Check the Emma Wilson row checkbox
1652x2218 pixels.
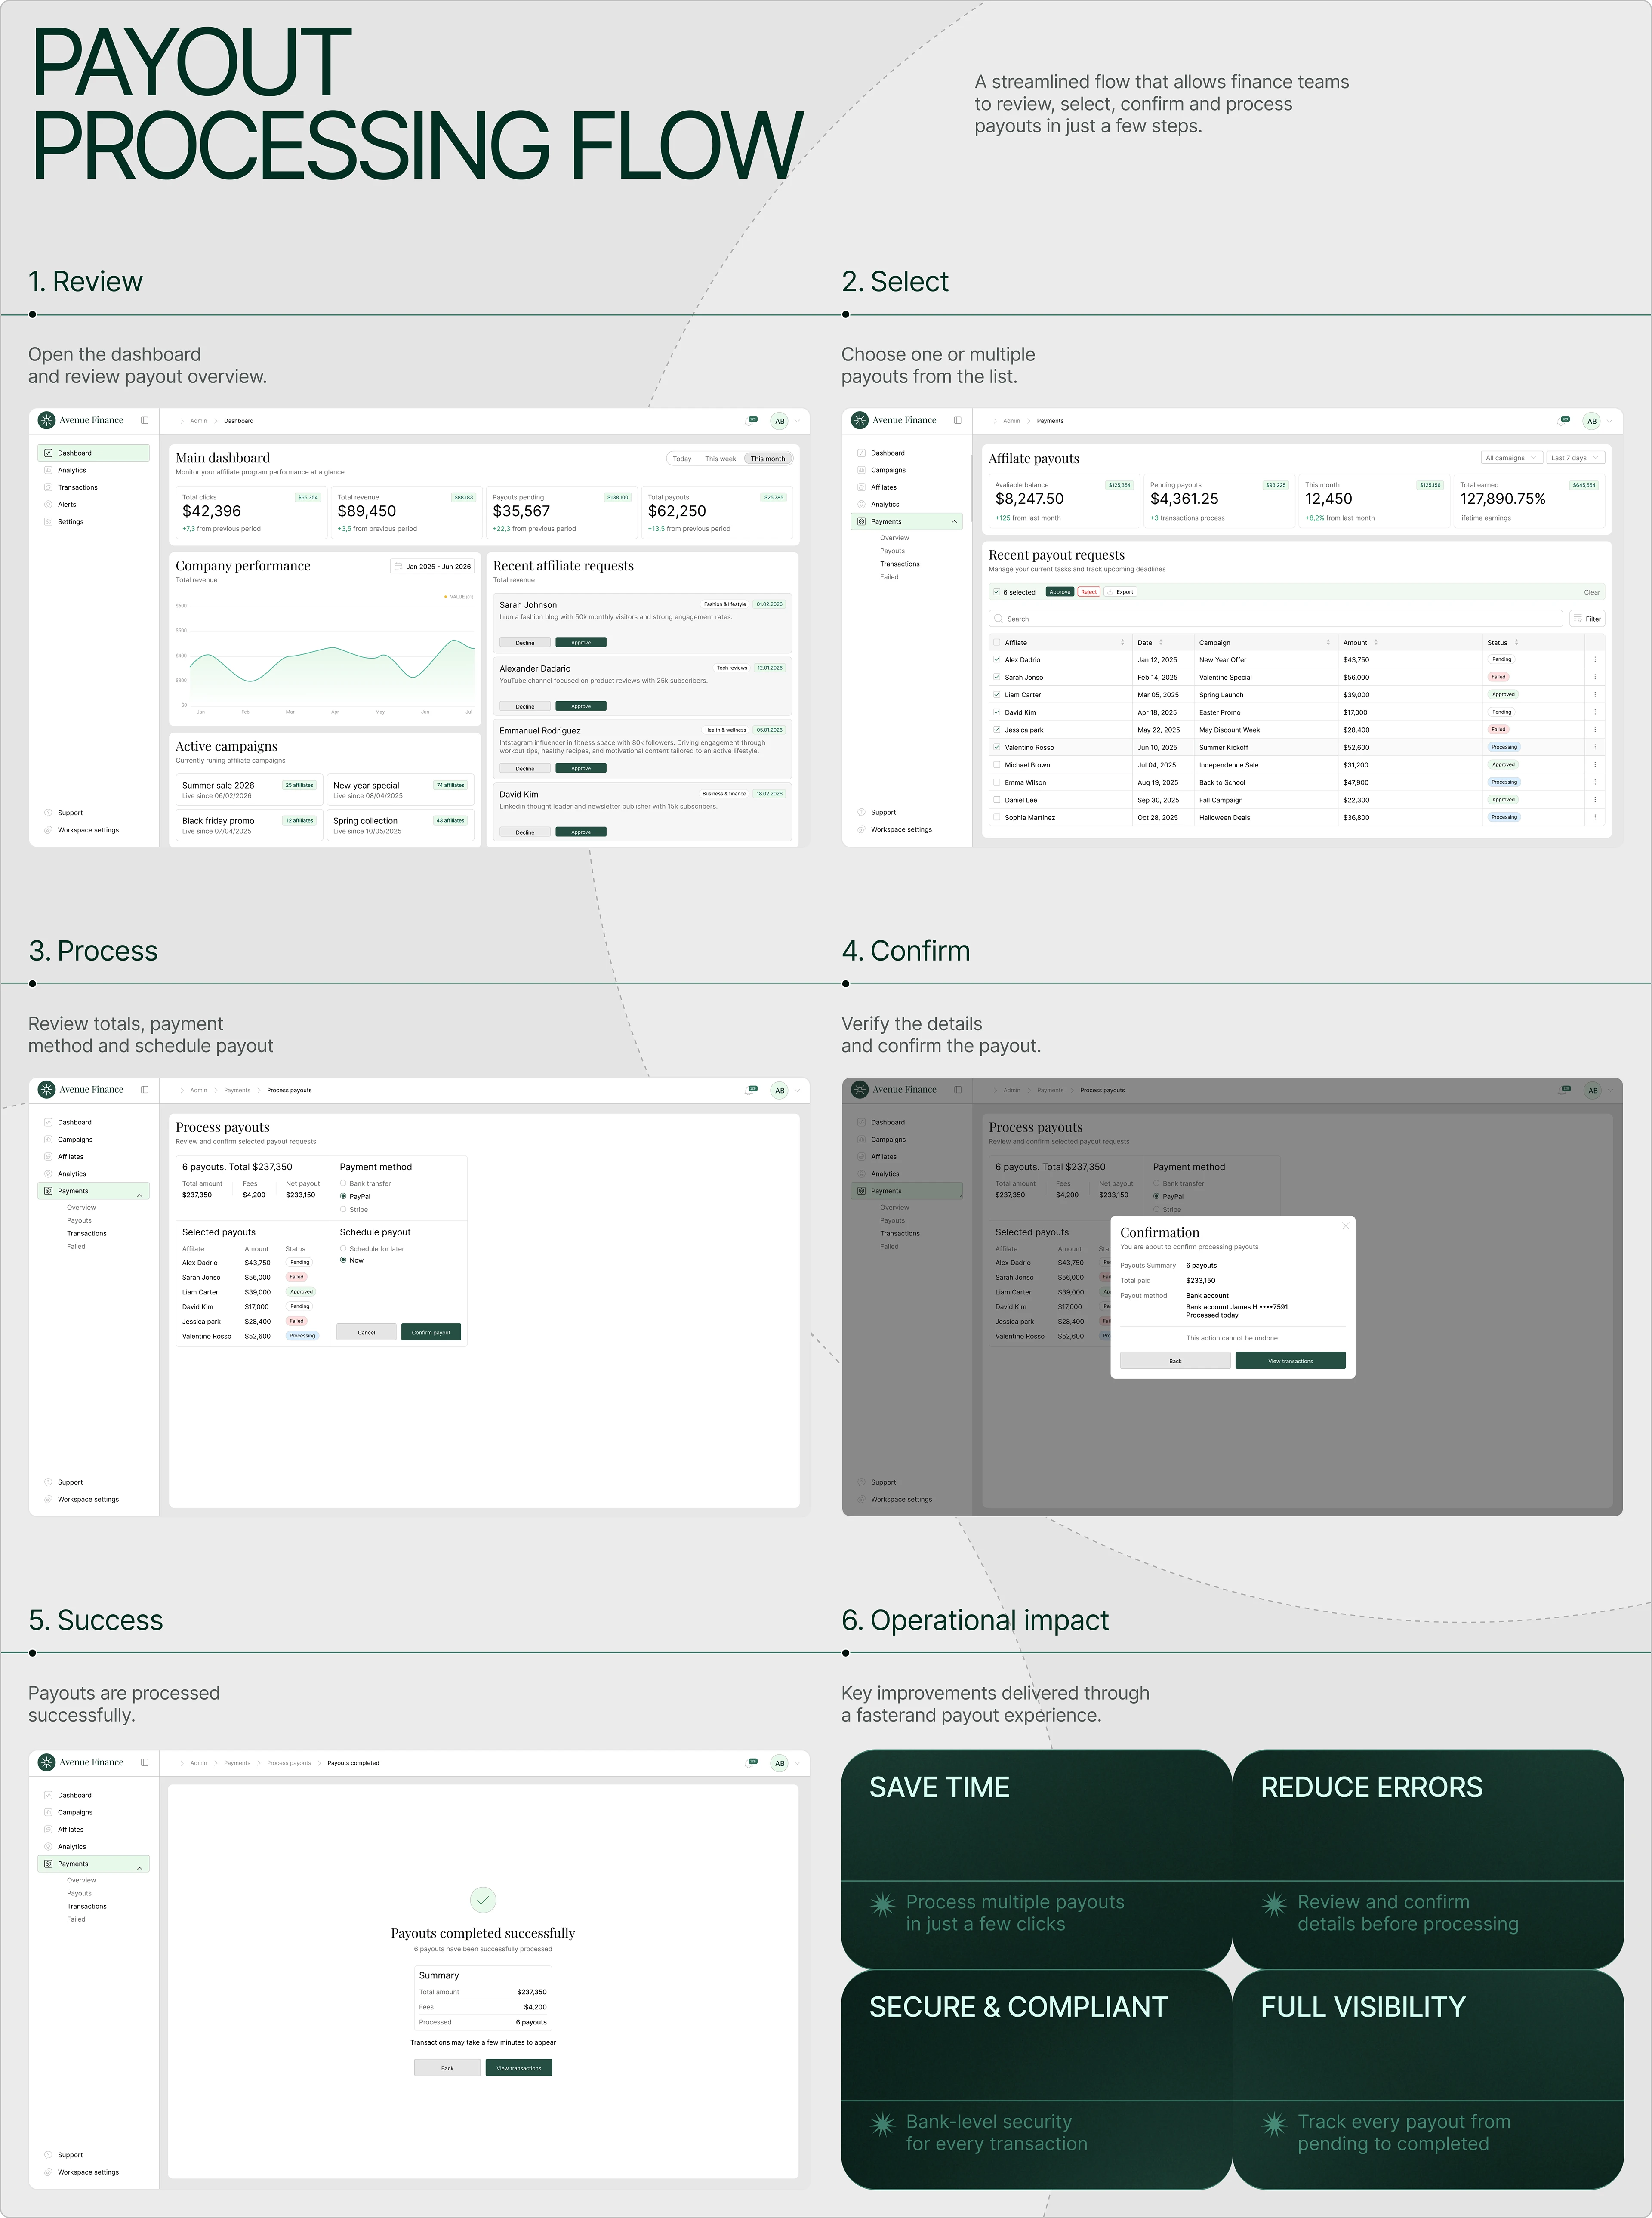[x=997, y=782]
